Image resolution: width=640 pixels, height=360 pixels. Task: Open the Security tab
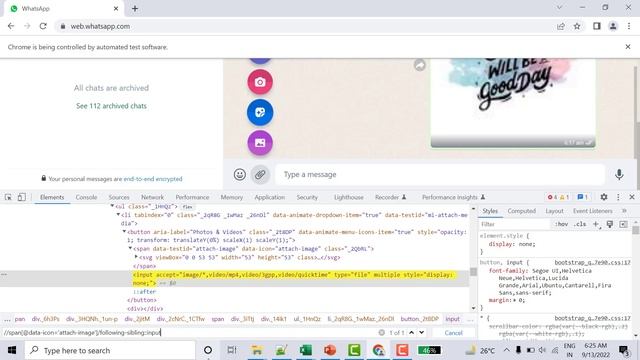point(307,197)
